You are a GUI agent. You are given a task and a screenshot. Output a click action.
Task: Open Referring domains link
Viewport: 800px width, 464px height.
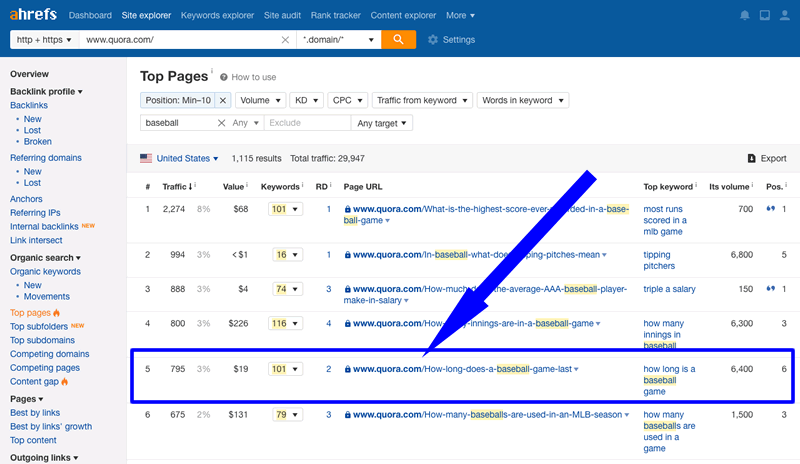pyautogui.click(x=46, y=158)
